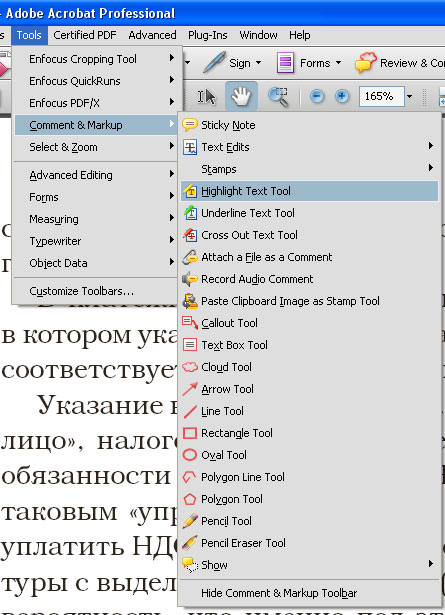Open Select & Zoom submenu entry

pos(96,147)
